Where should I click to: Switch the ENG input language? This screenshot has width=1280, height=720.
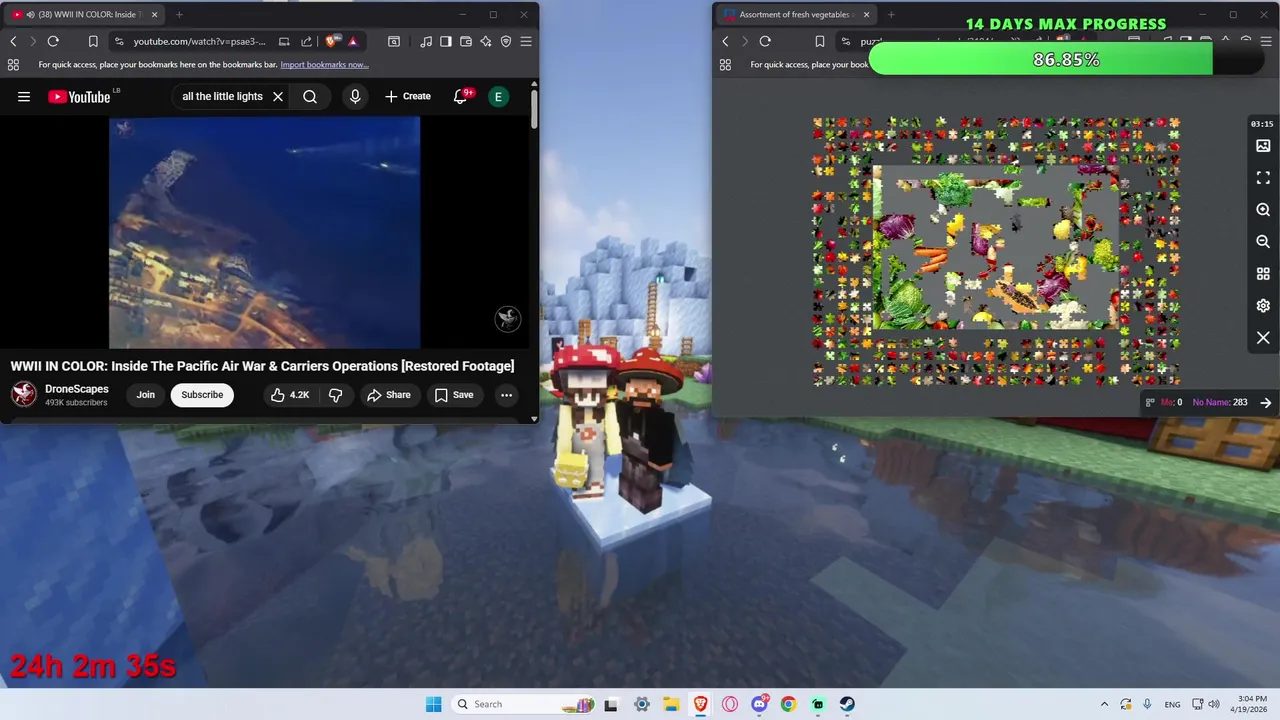coord(1172,704)
